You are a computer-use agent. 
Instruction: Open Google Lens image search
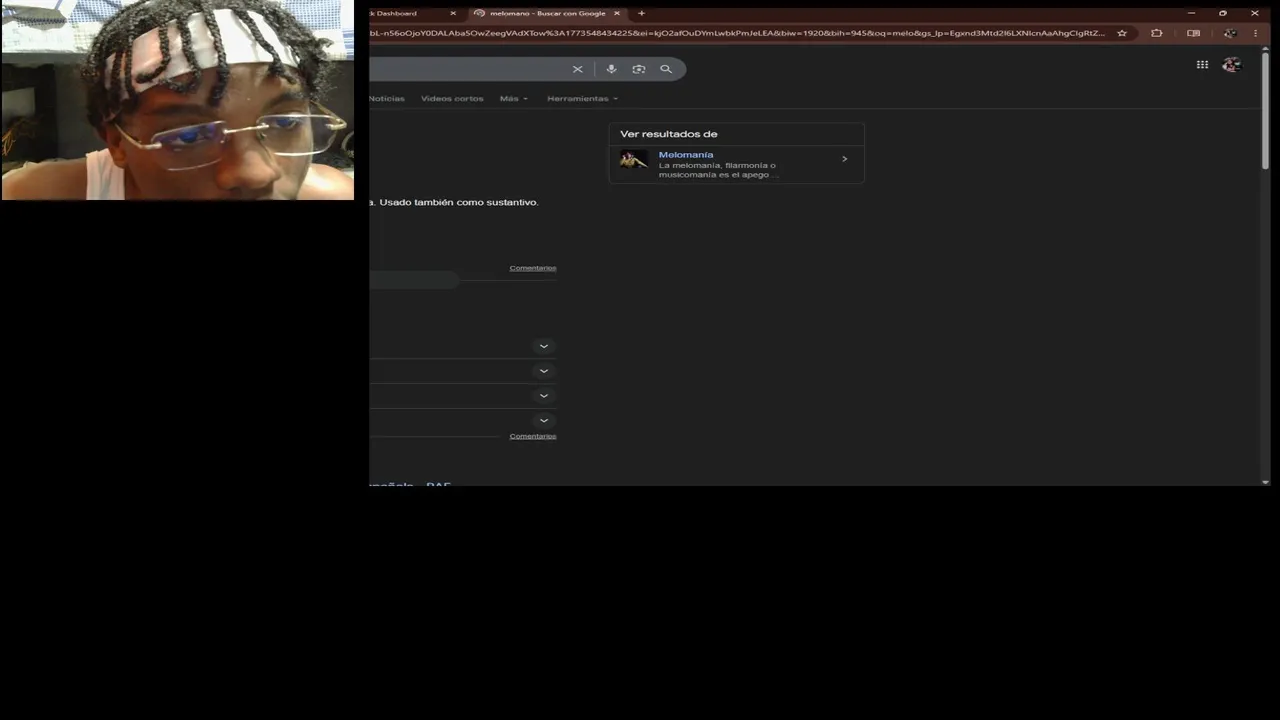[639, 69]
